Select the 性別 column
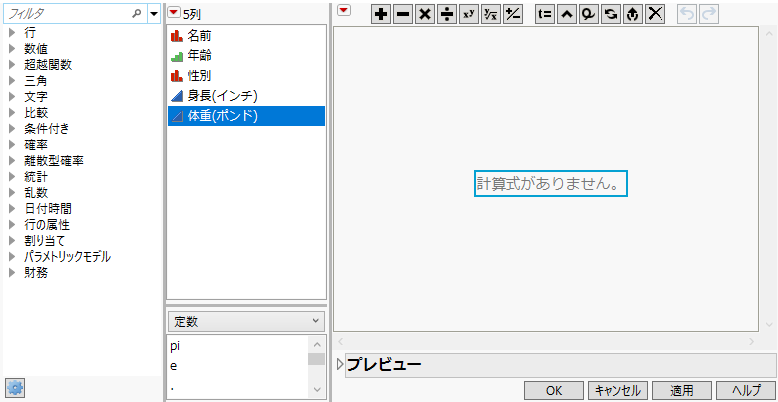778x402 pixels. pos(246,76)
